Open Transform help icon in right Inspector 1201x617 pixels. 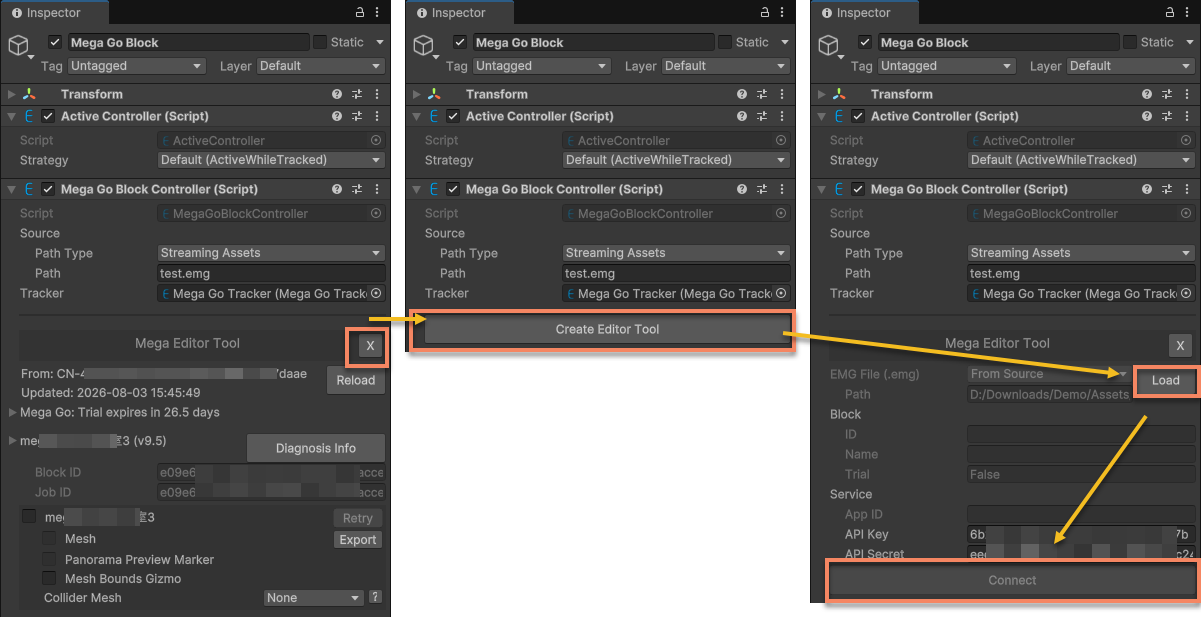point(1147,94)
